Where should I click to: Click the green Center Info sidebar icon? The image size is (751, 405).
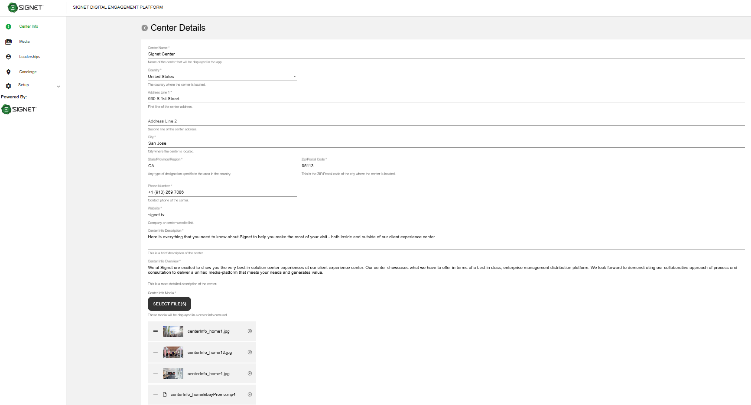(x=8, y=27)
